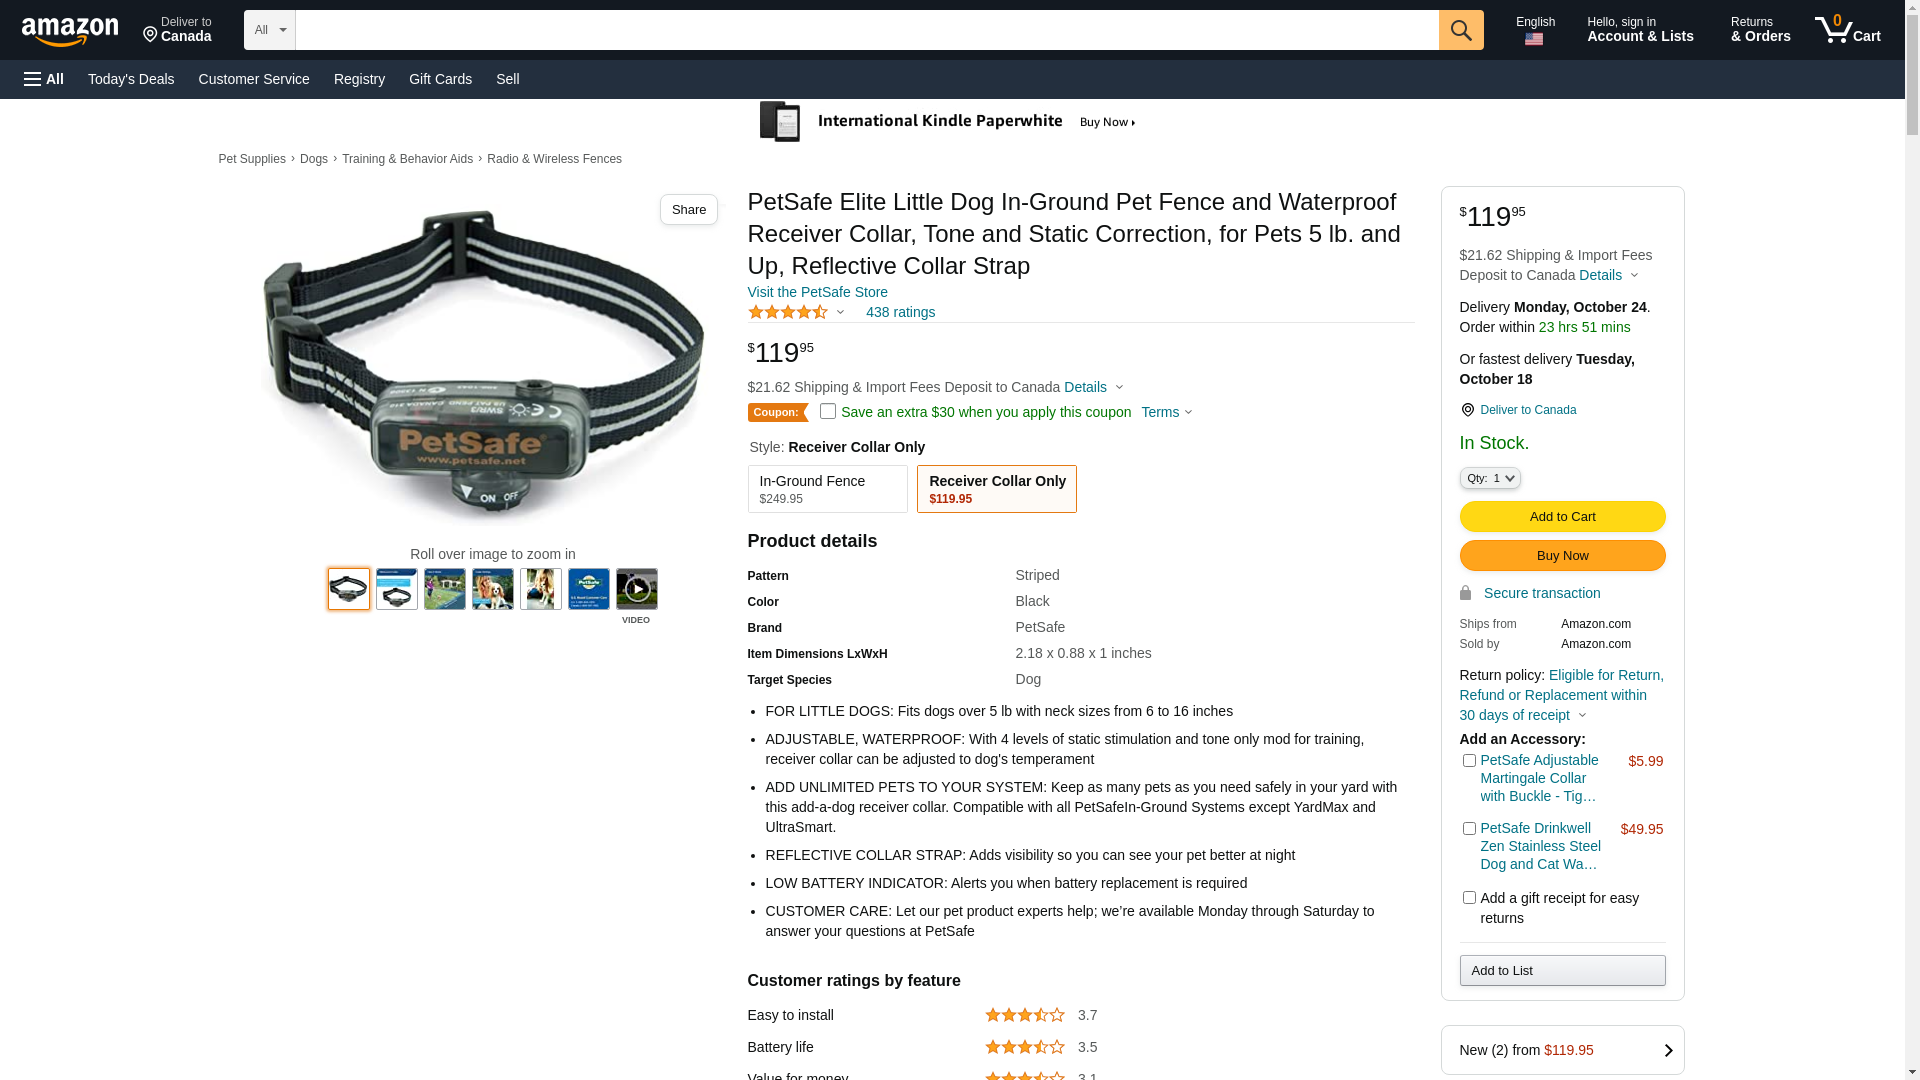Enable the gift receipt option
This screenshot has height=1080, width=1920.
(x=1469, y=898)
